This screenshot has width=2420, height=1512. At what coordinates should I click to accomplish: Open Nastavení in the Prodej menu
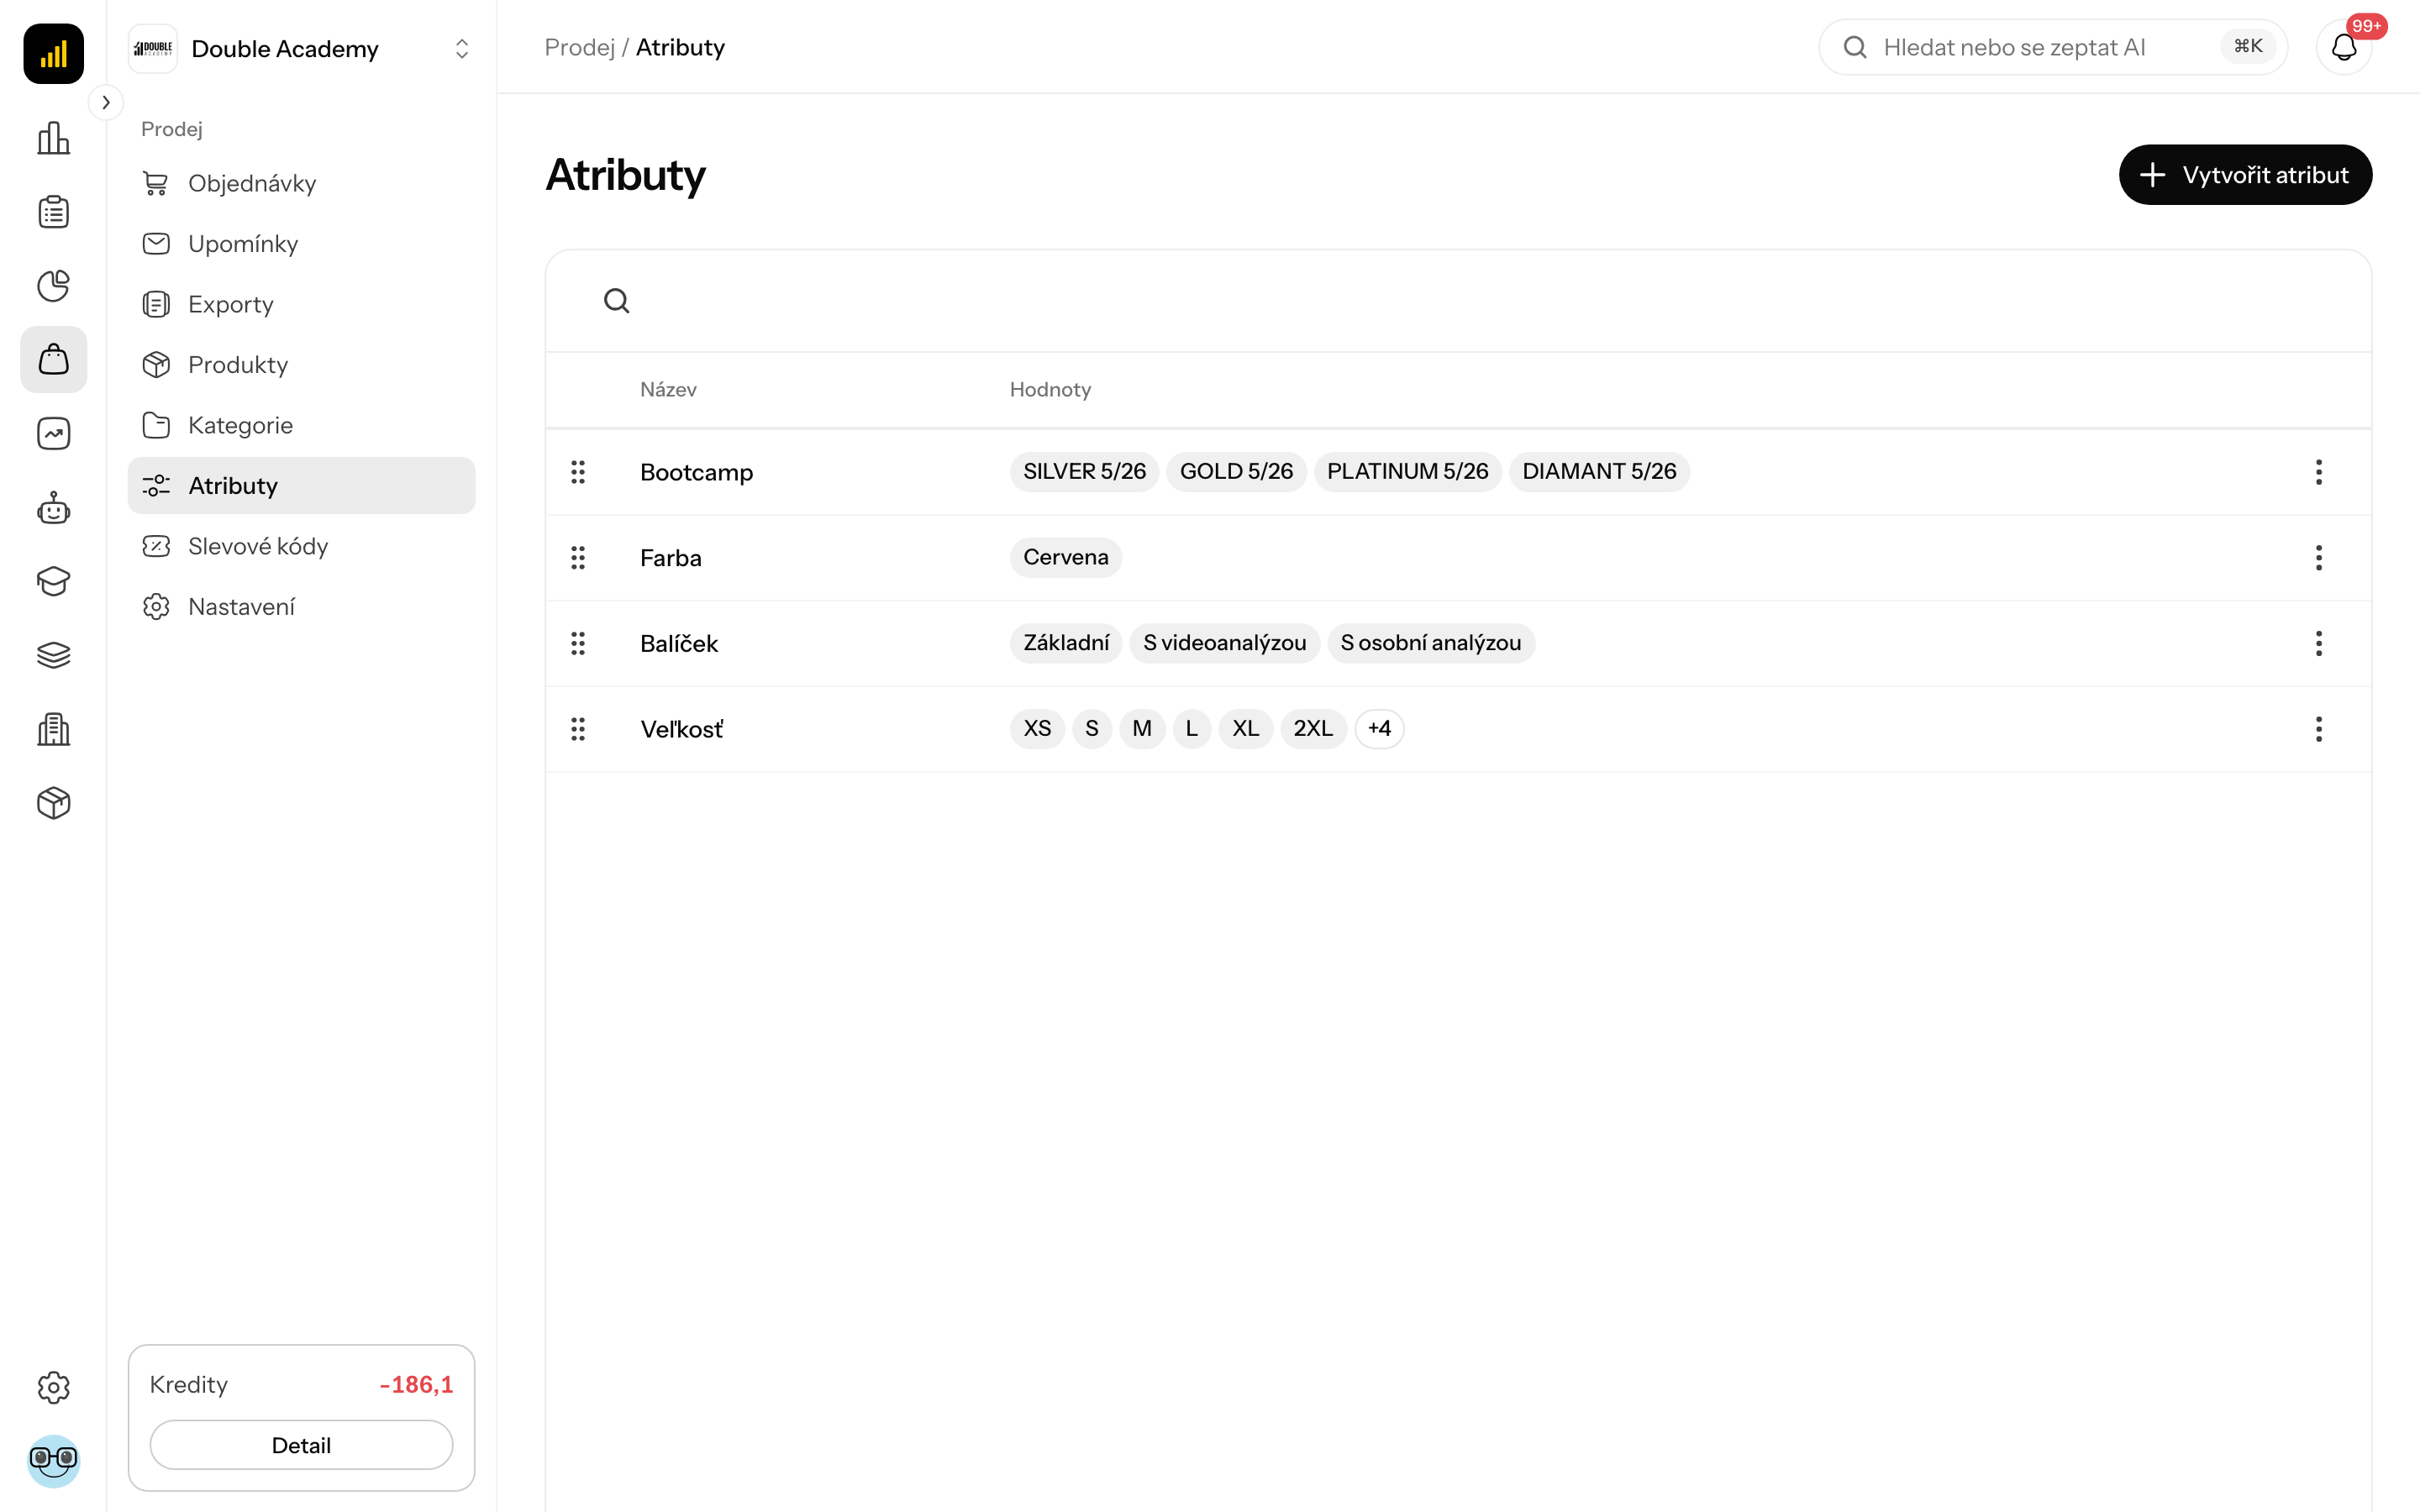tap(301, 606)
